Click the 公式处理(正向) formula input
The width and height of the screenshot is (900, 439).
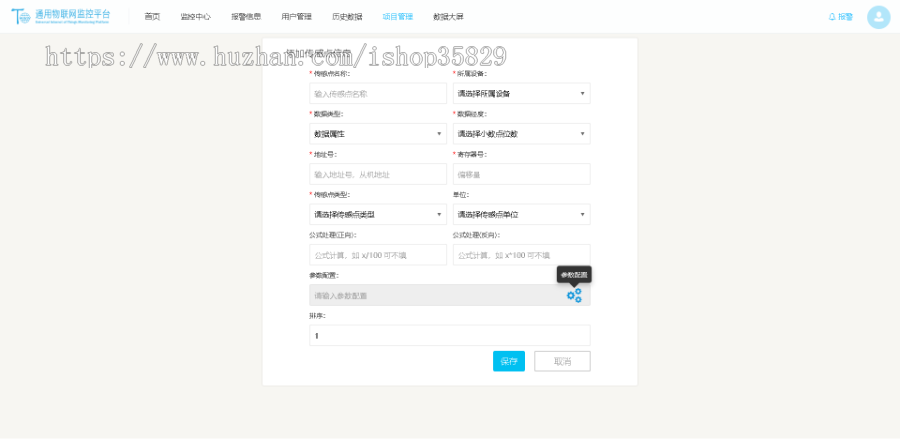(378, 255)
